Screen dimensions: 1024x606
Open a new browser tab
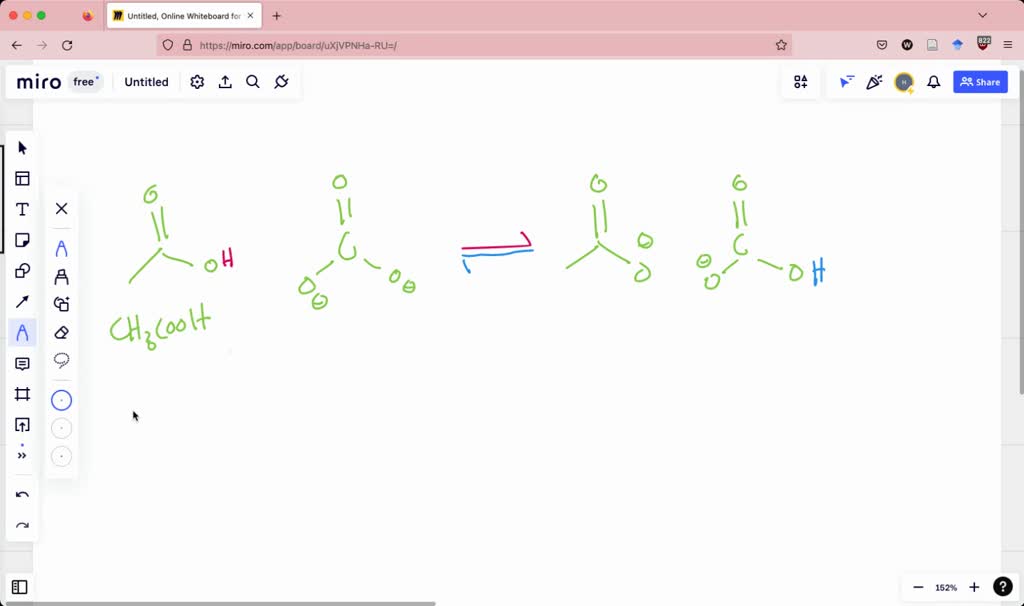[276, 16]
